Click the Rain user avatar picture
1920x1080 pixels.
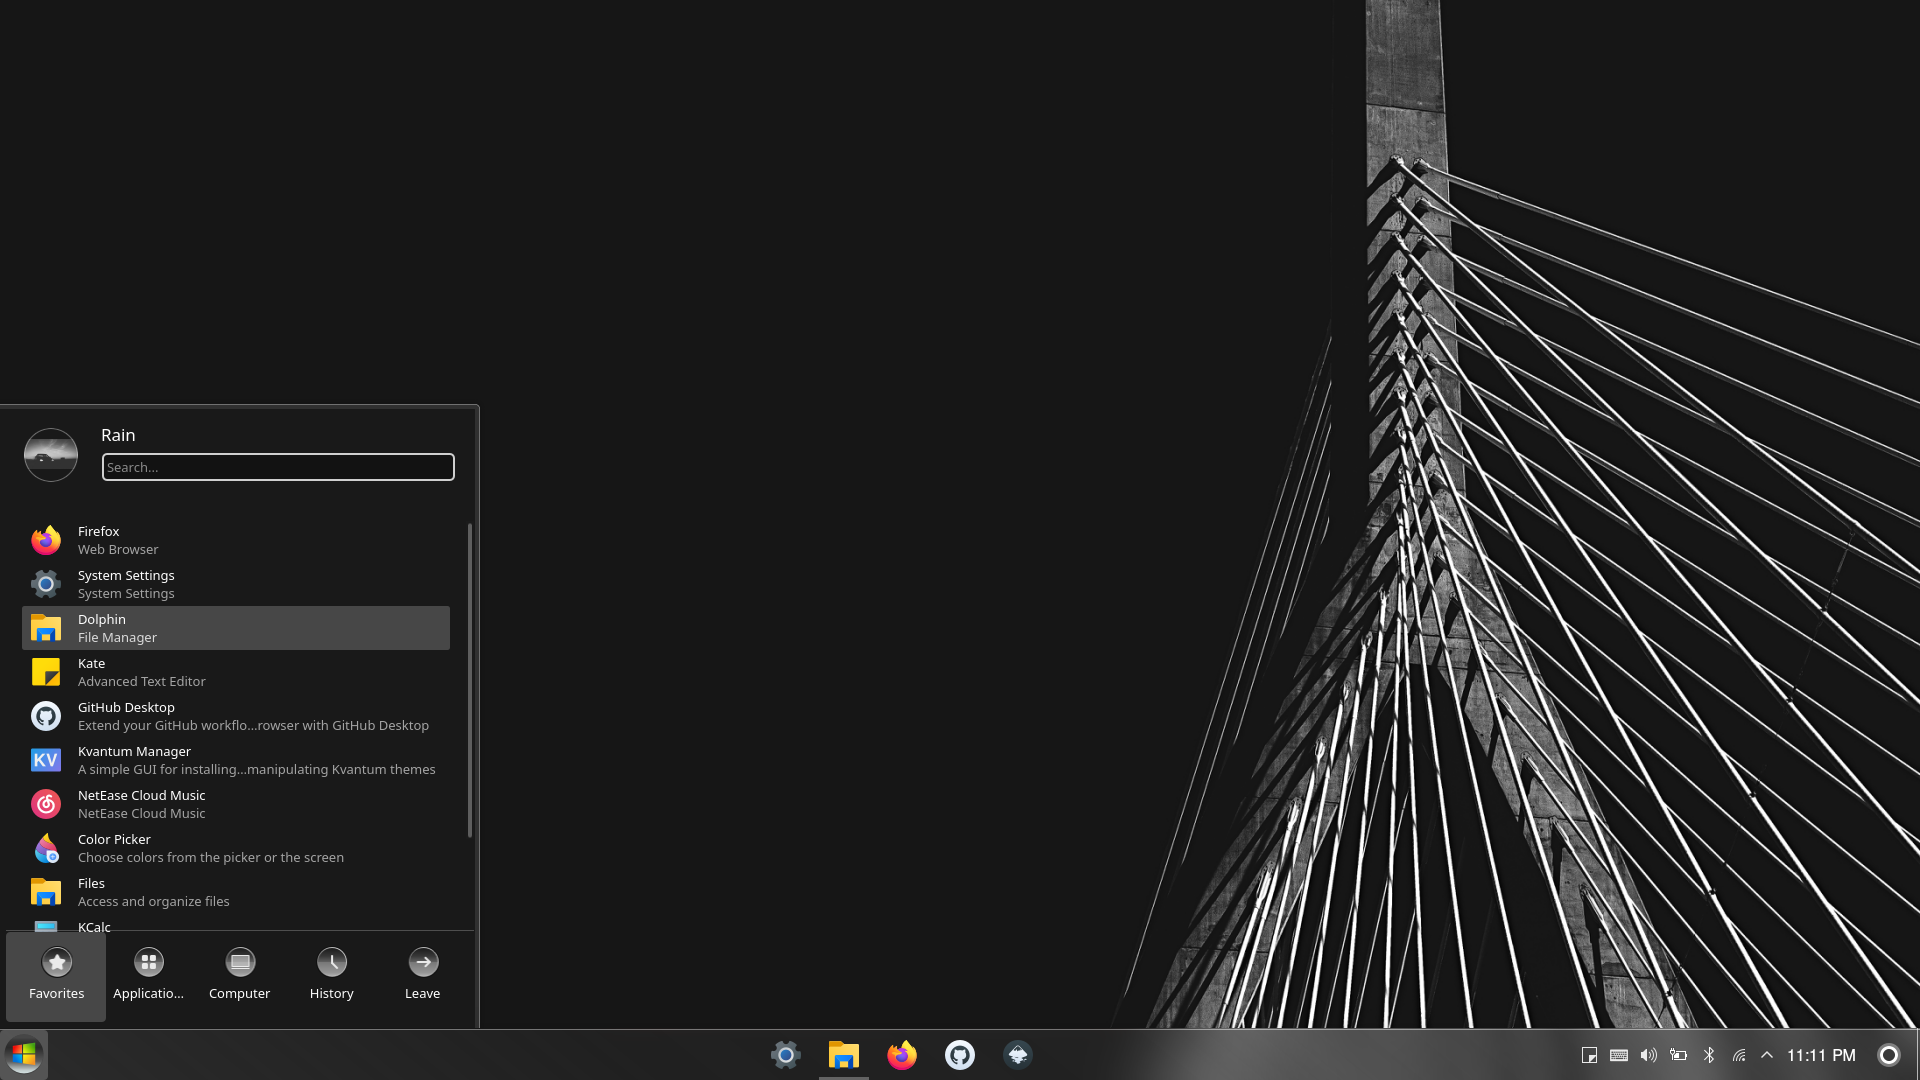[x=51, y=455]
